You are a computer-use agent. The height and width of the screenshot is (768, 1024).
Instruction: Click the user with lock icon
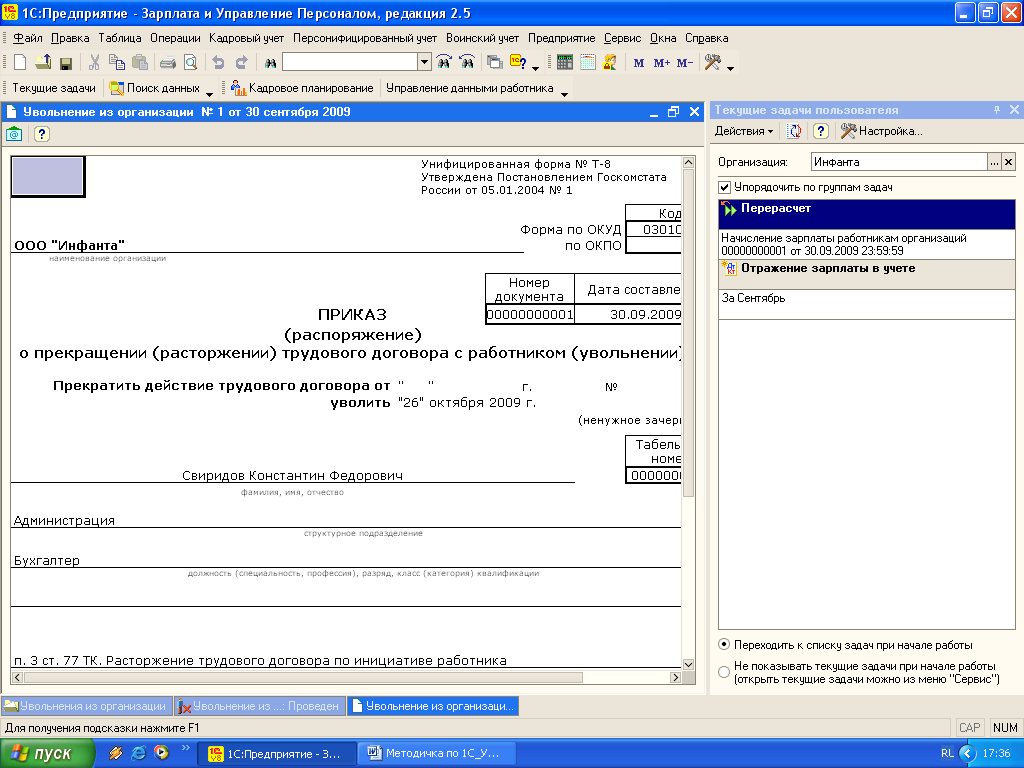coord(610,63)
